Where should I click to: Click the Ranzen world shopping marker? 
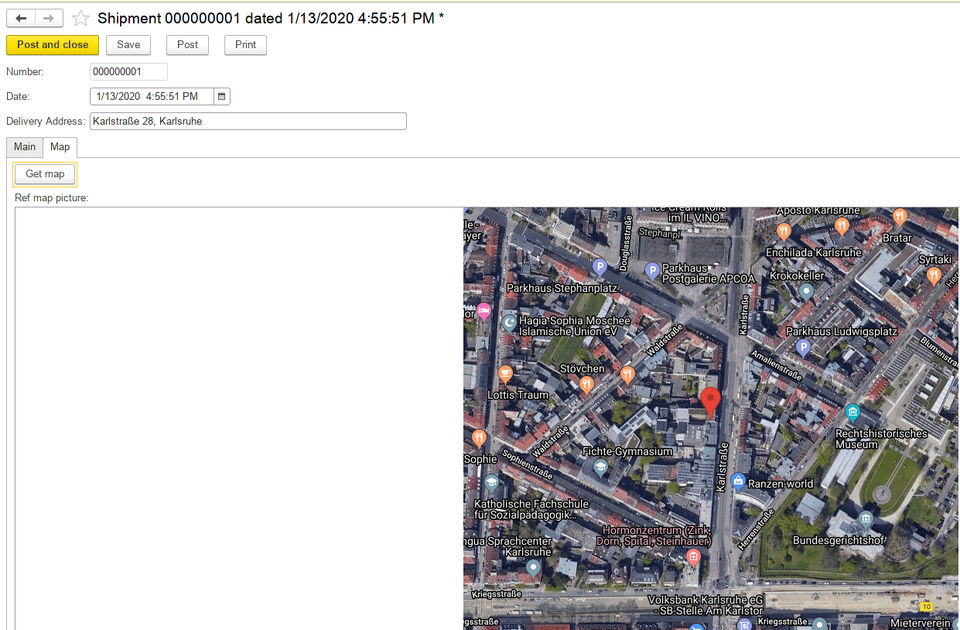click(x=738, y=481)
